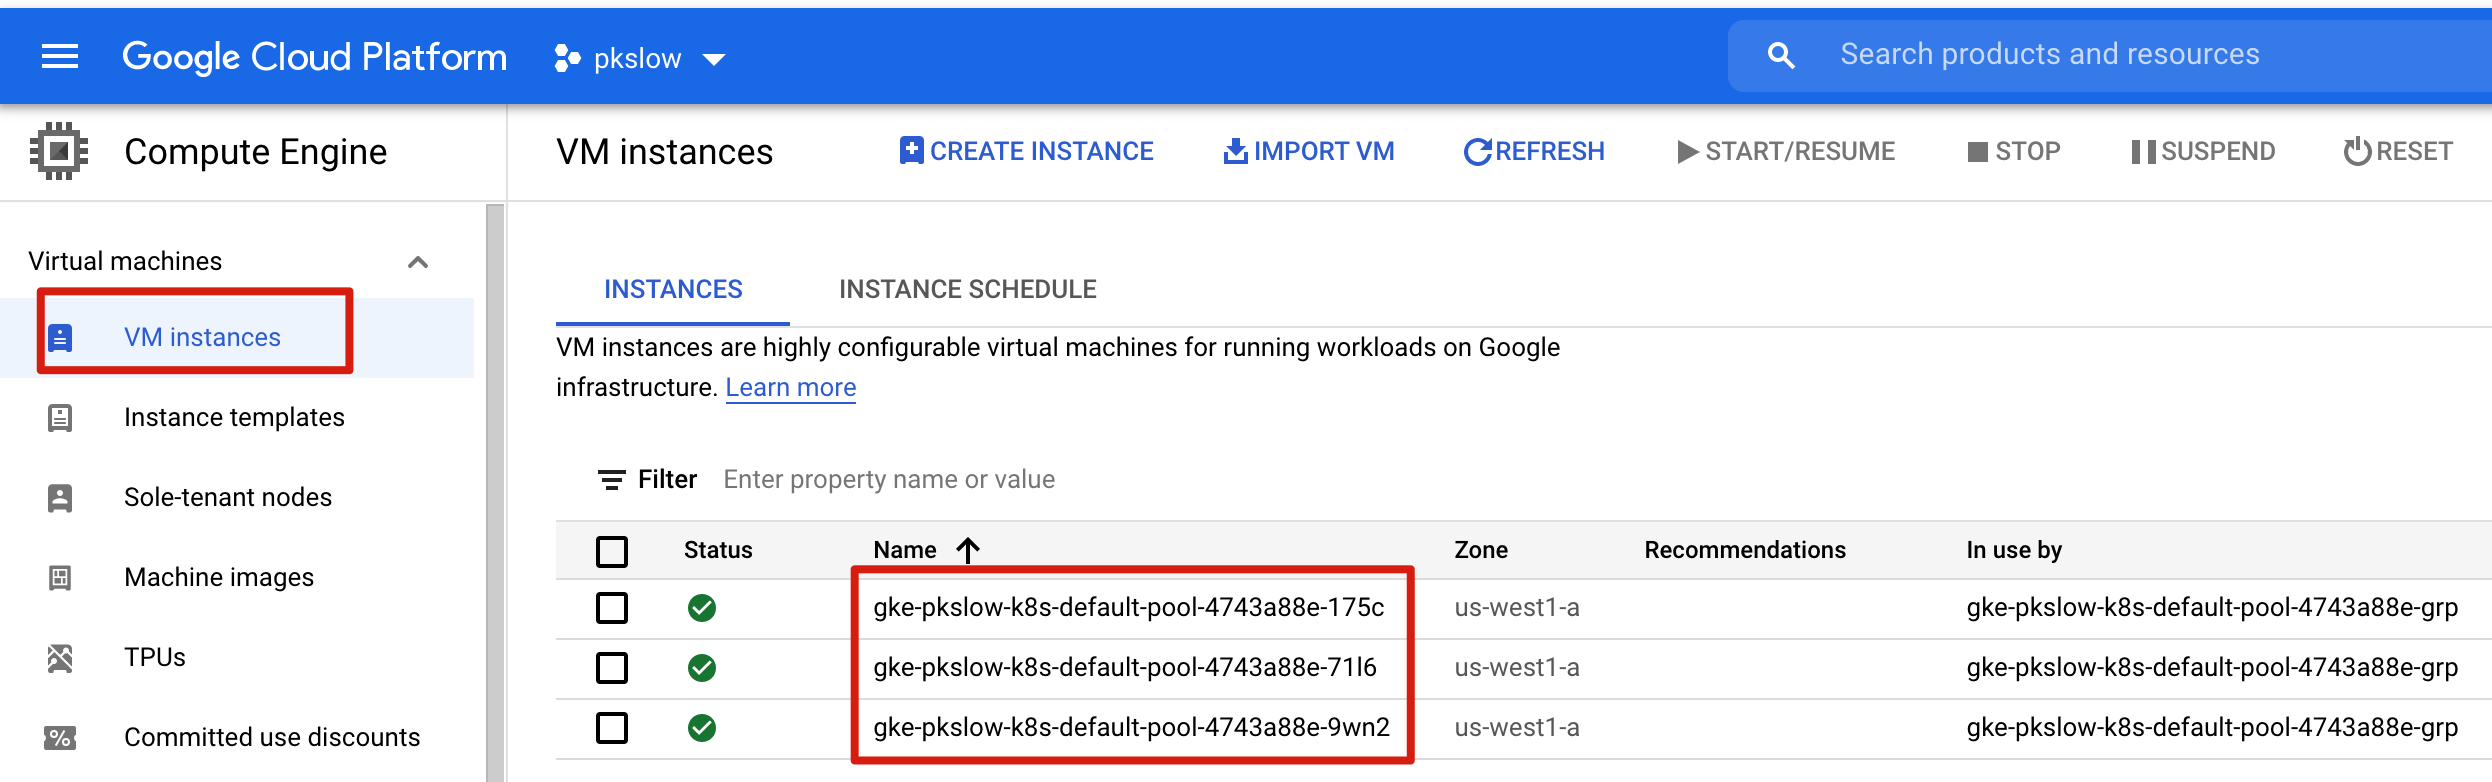Click the TPUs sidebar icon
Image resolution: width=2492 pixels, height=782 pixels.
[60, 657]
